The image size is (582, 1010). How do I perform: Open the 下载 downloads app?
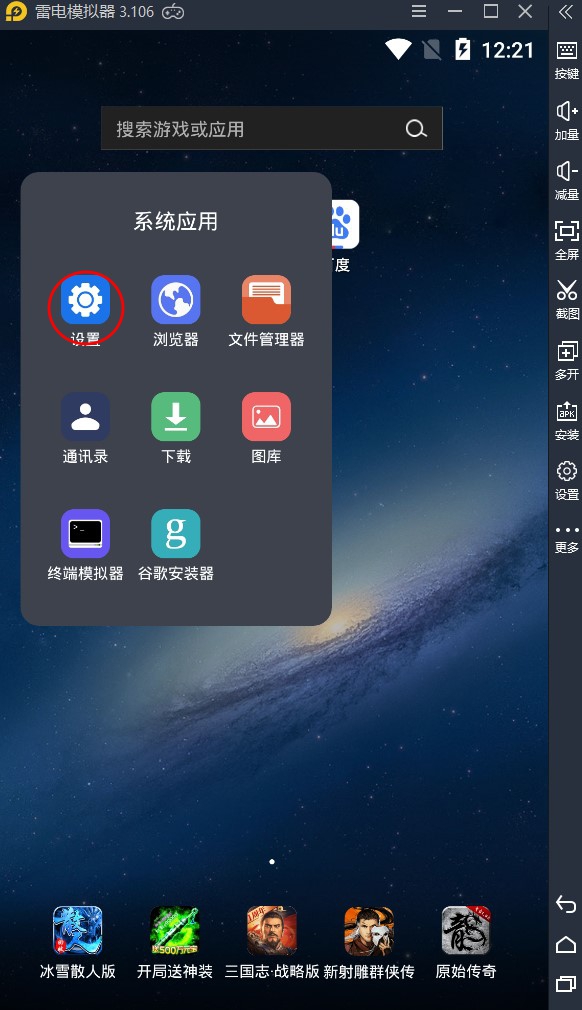pos(176,417)
